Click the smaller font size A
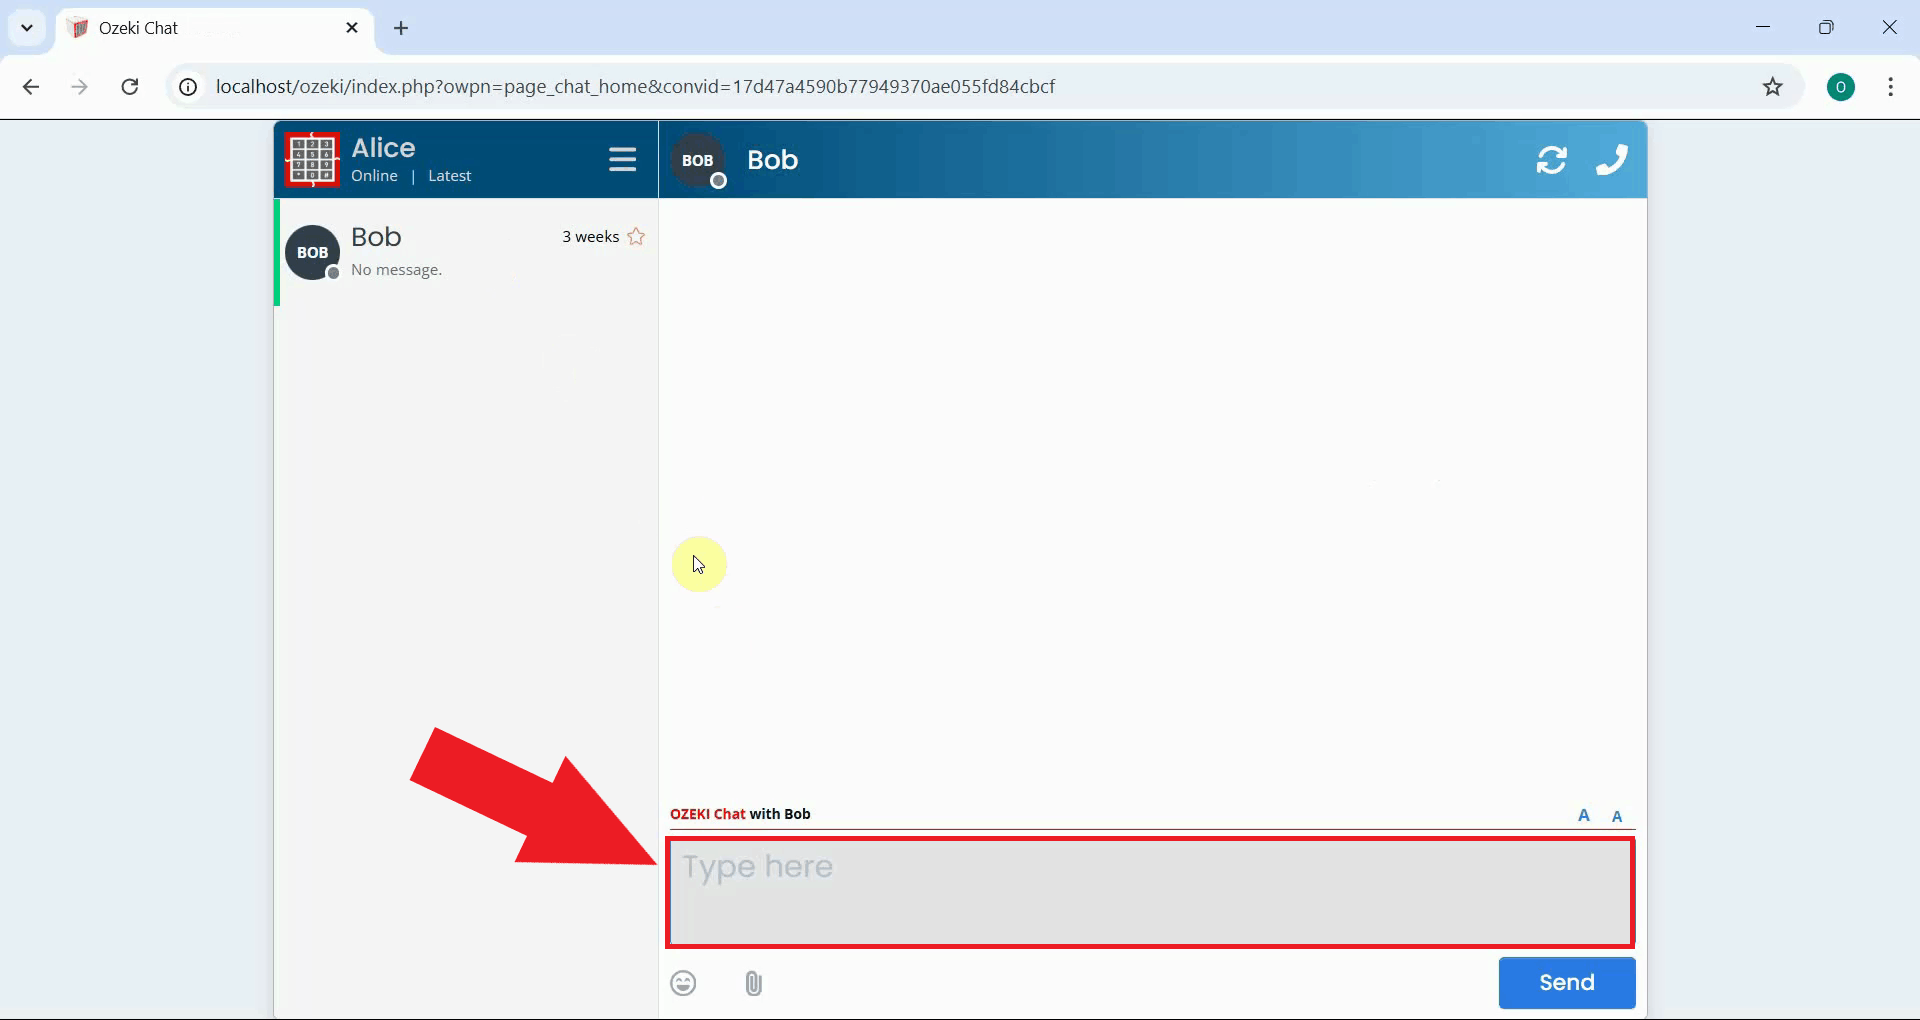This screenshot has height=1020, width=1920. coord(1617,816)
